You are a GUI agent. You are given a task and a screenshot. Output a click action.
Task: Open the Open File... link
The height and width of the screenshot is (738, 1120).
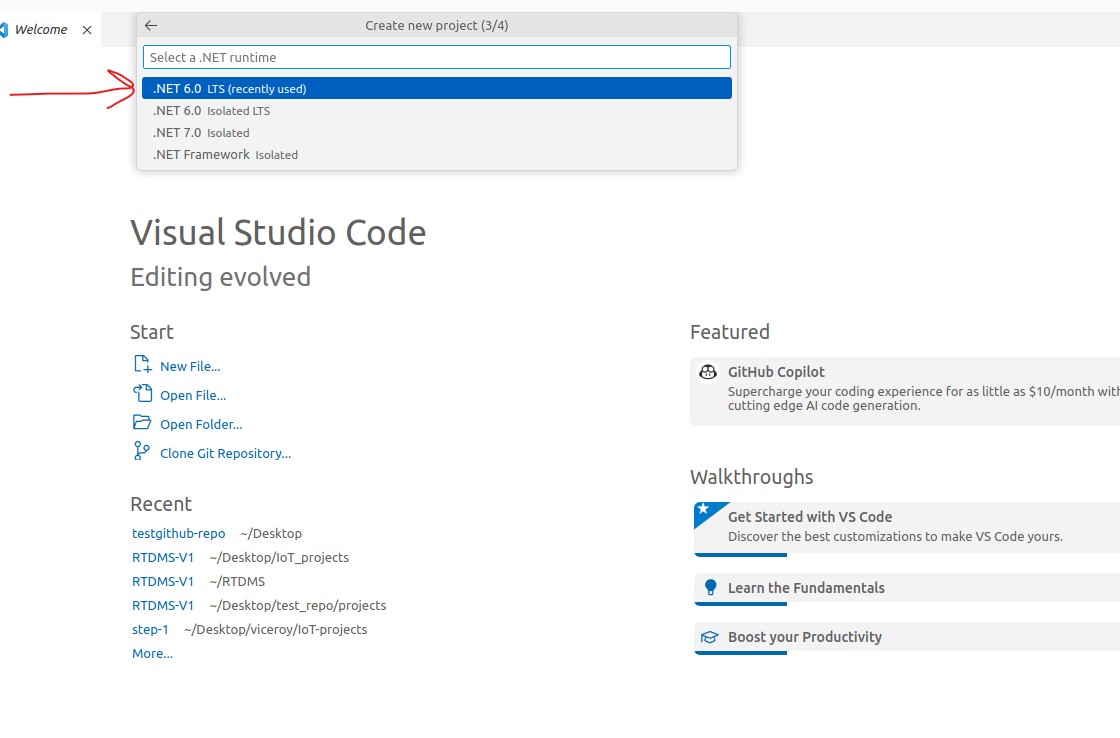point(193,396)
